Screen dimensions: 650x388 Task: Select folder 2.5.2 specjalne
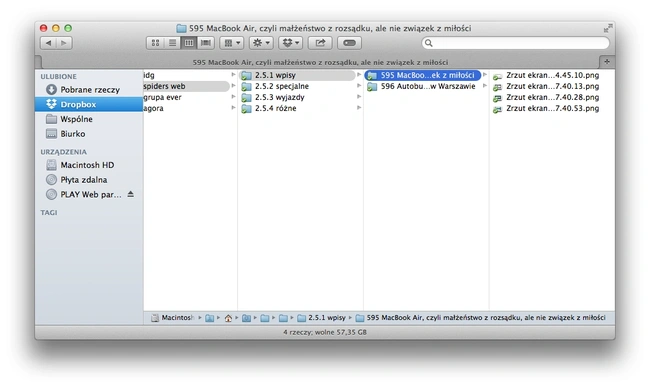click(300, 86)
